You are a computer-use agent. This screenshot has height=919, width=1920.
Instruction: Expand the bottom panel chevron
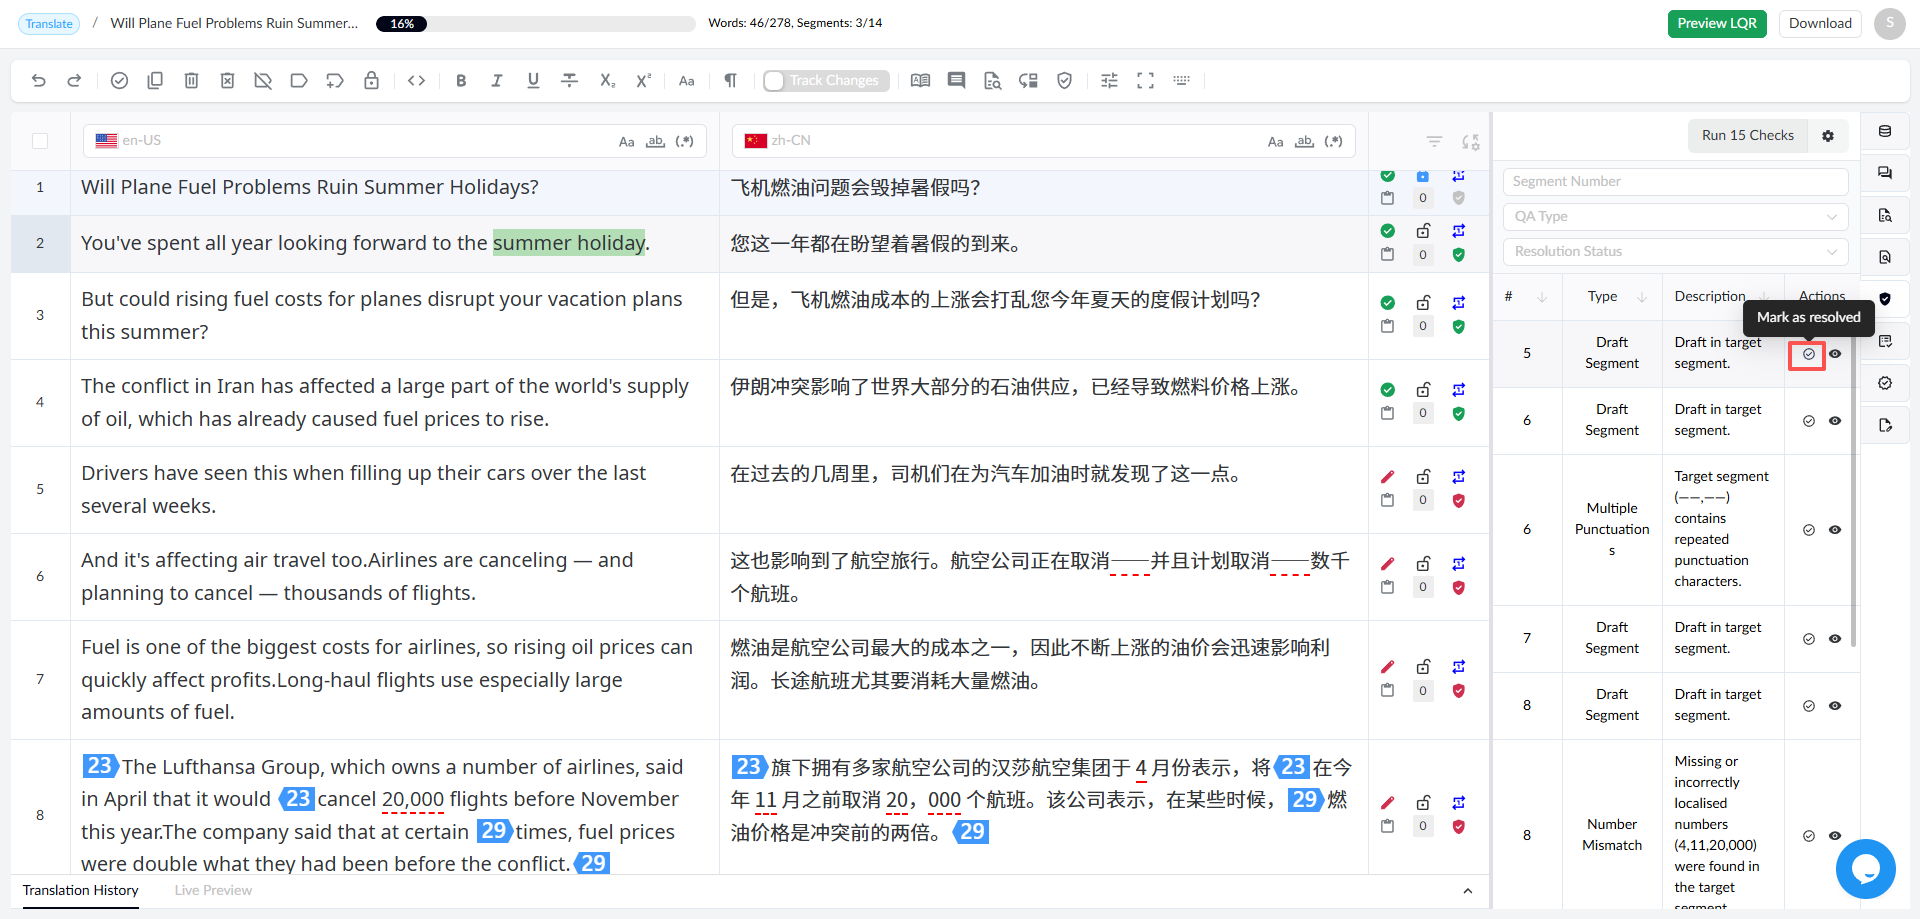1467,891
